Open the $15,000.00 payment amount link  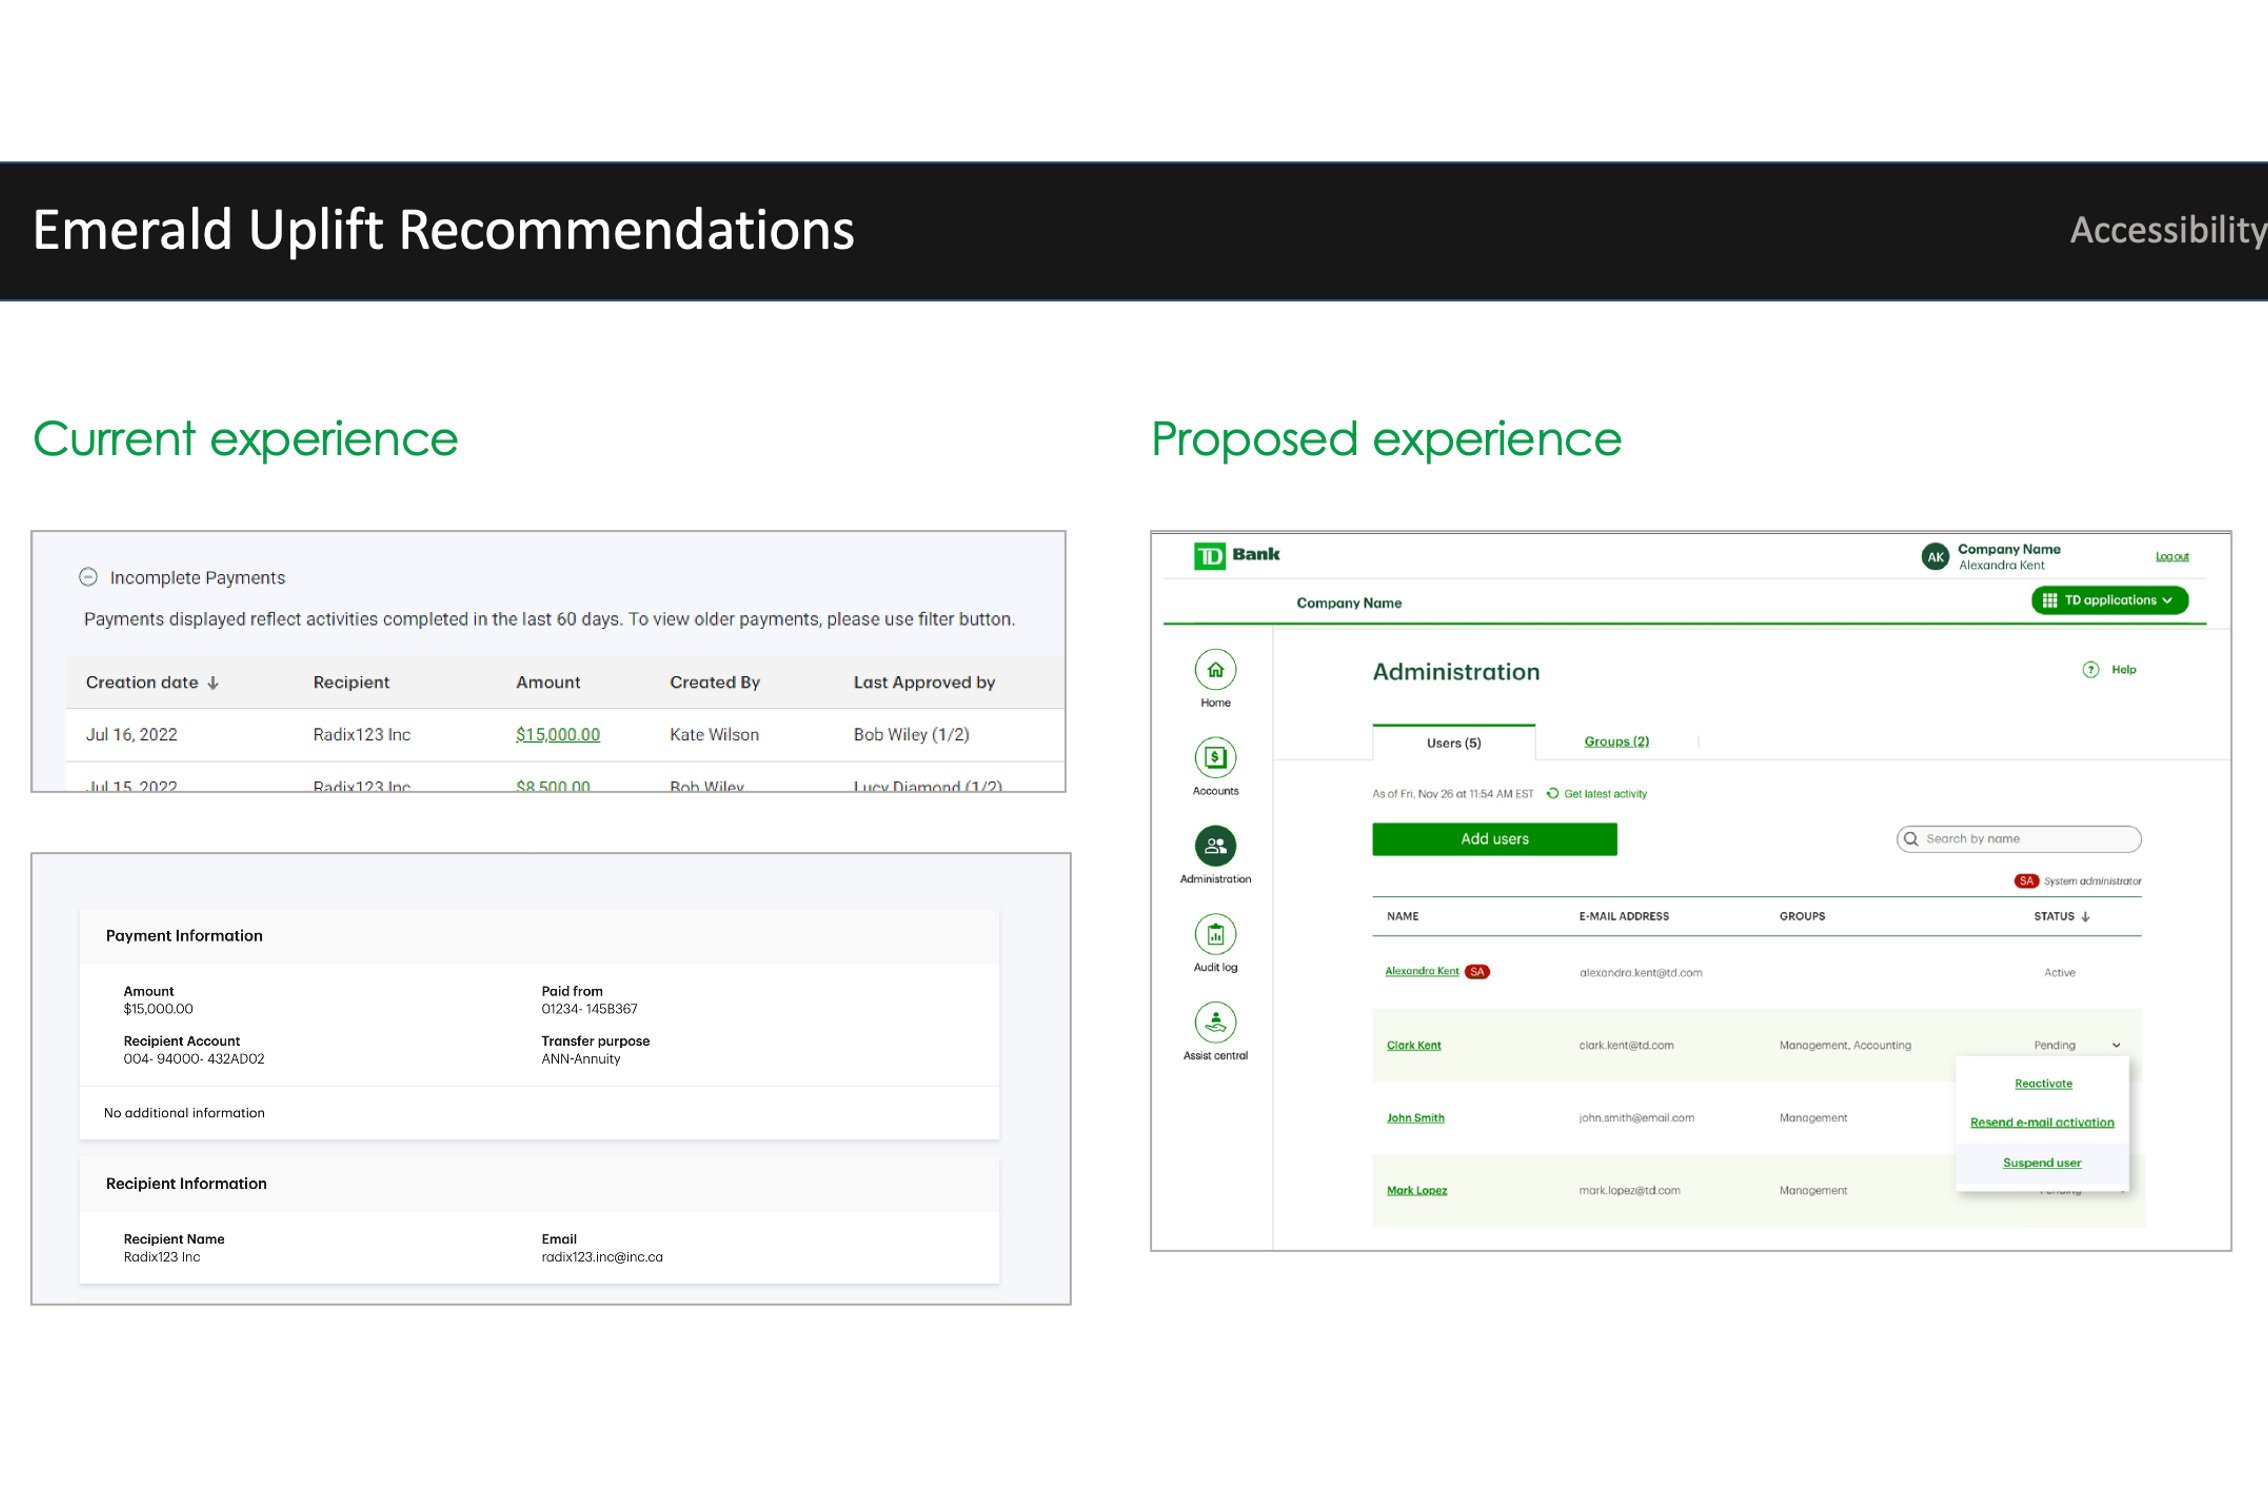coord(557,735)
